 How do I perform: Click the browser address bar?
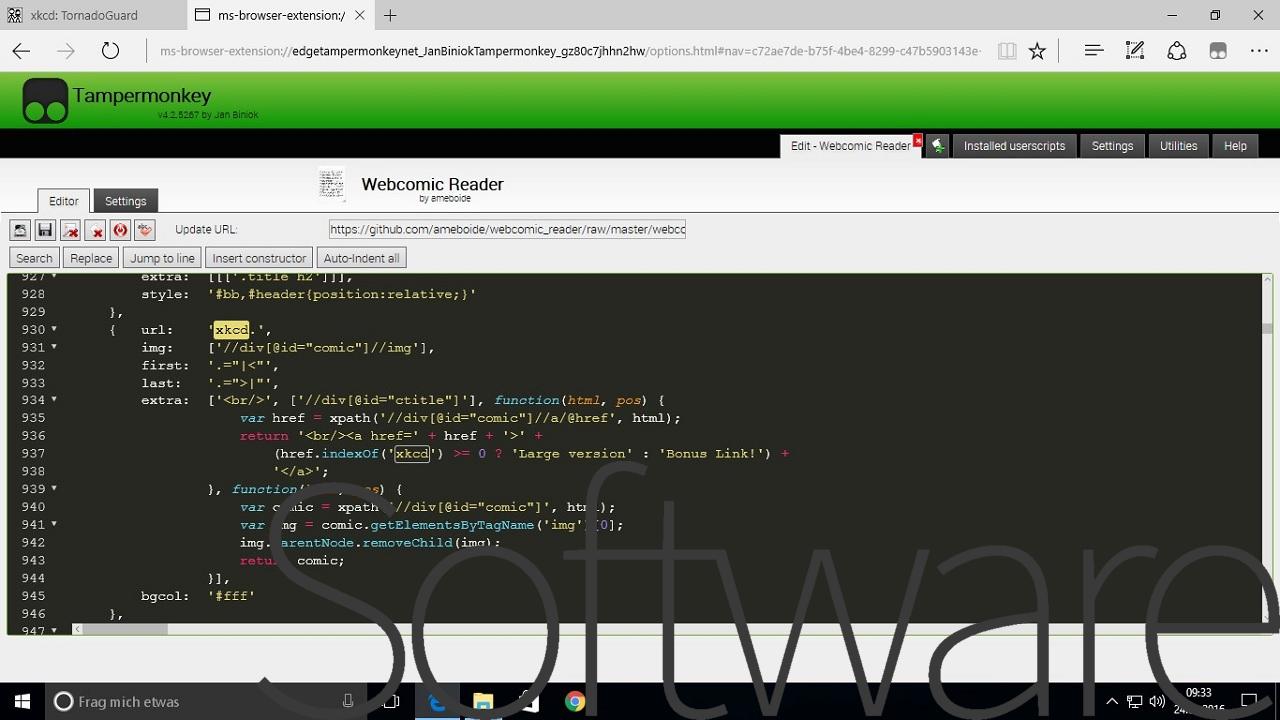click(x=570, y=51)
